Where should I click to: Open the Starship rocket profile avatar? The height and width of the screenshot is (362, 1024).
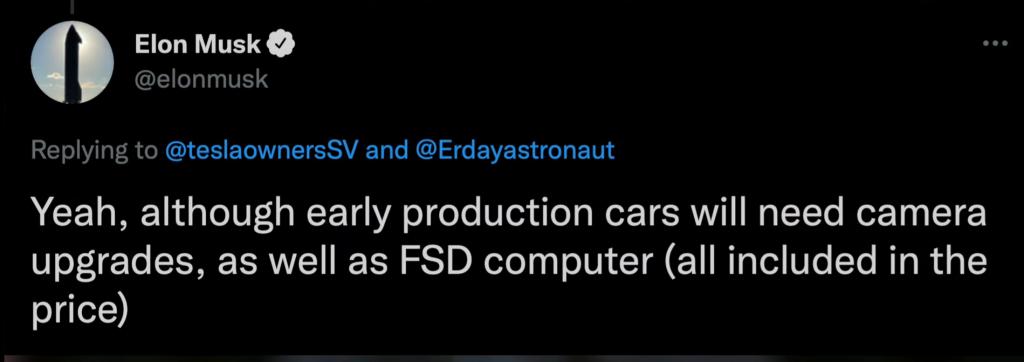[72, 62]
